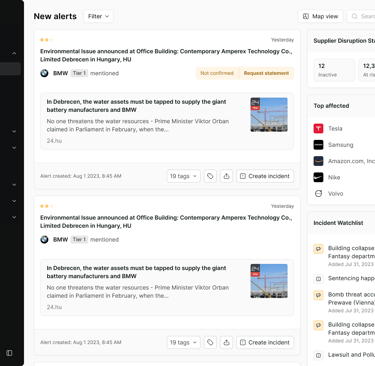Click Tier 1 badge in second alert
375x366 pixels.
tap(79, 239)
